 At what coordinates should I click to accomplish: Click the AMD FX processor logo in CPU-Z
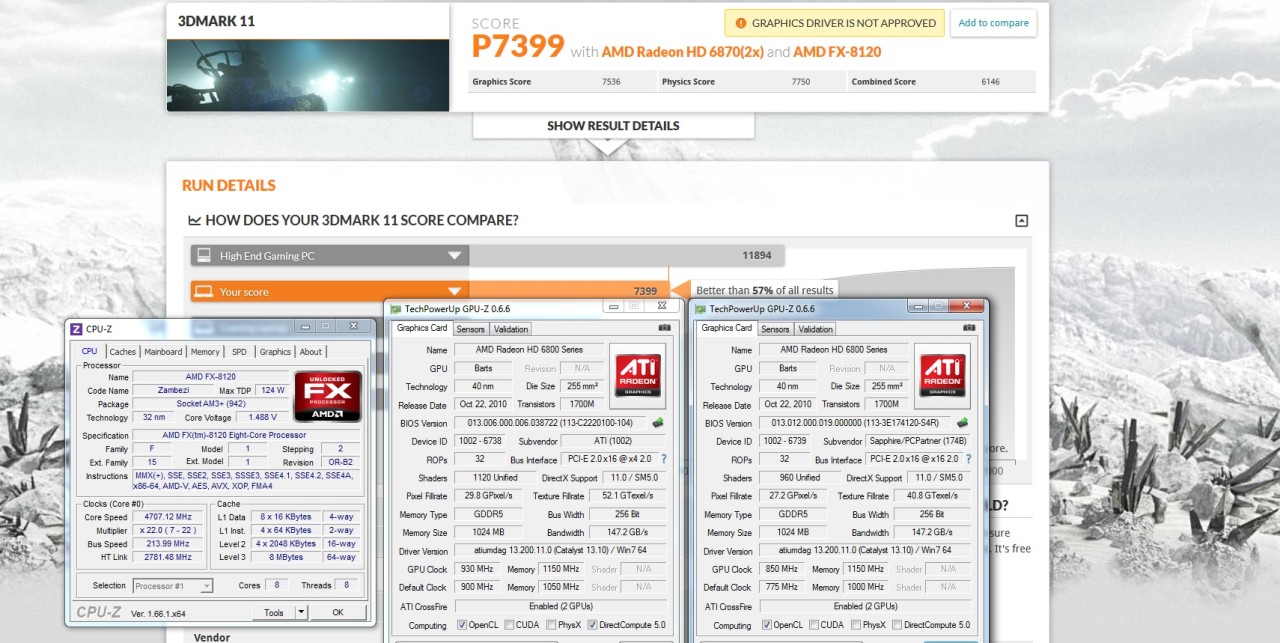[327, 398]
